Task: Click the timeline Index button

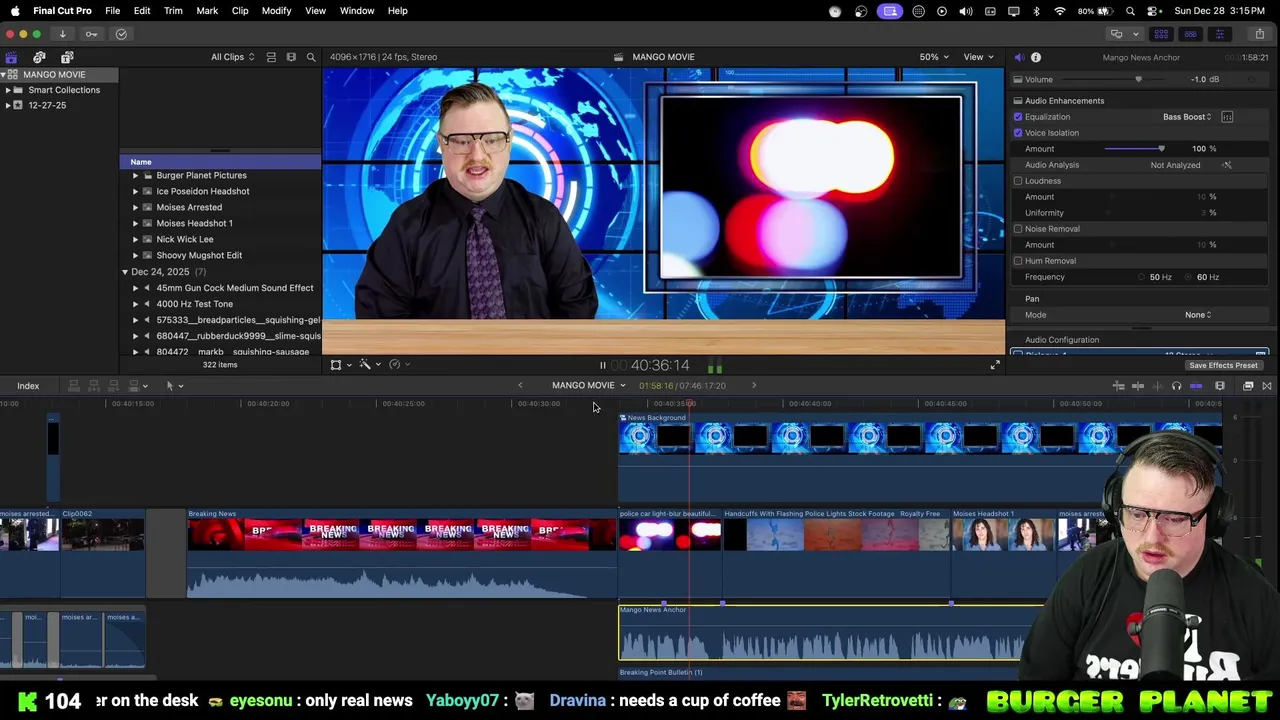Action: coord(28,386)
